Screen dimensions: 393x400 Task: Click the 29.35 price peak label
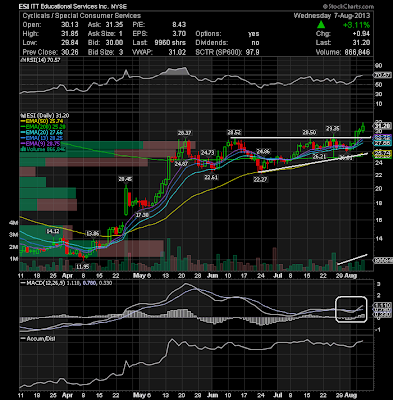click(x=333, y=128)
